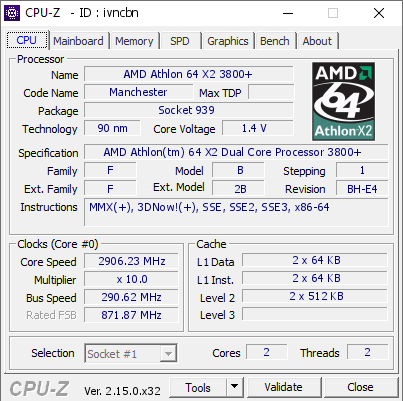Minimize the CPU-Z window
This screenshot has width=403, height=401.
coord(288,13)
